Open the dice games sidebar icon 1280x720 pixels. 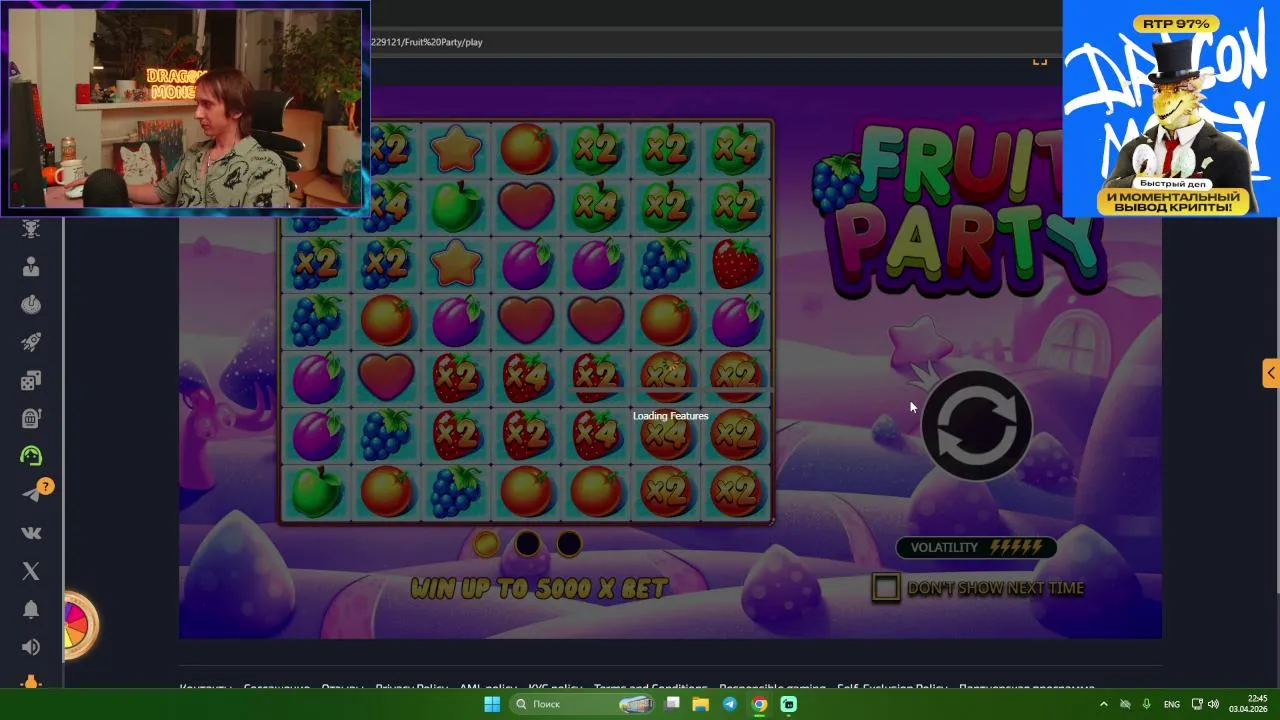coord(31,381)
